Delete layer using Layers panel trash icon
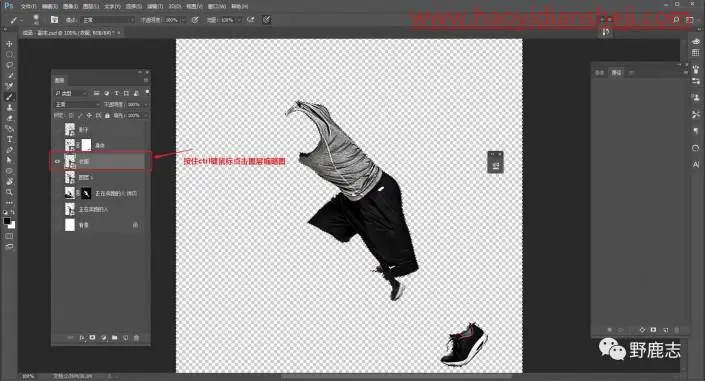Screen dimensions: 705x381 [137, 337]
